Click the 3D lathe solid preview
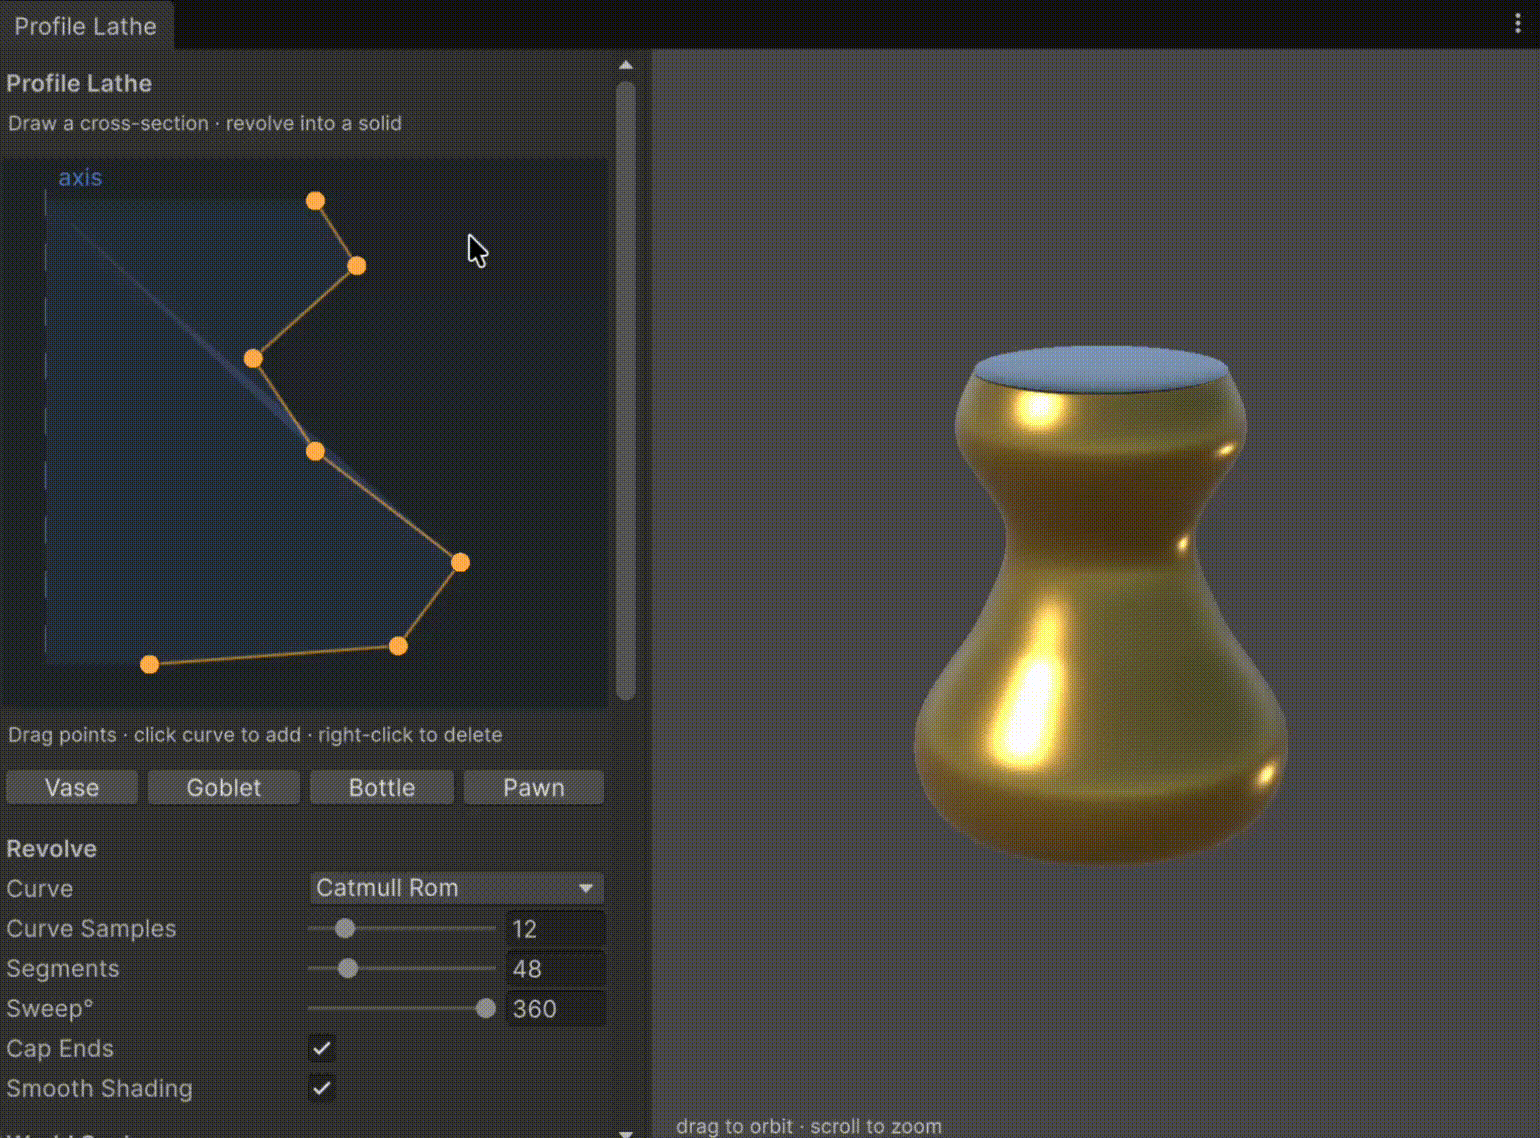1540x1138 pixels. click(x=1100, y=605)
